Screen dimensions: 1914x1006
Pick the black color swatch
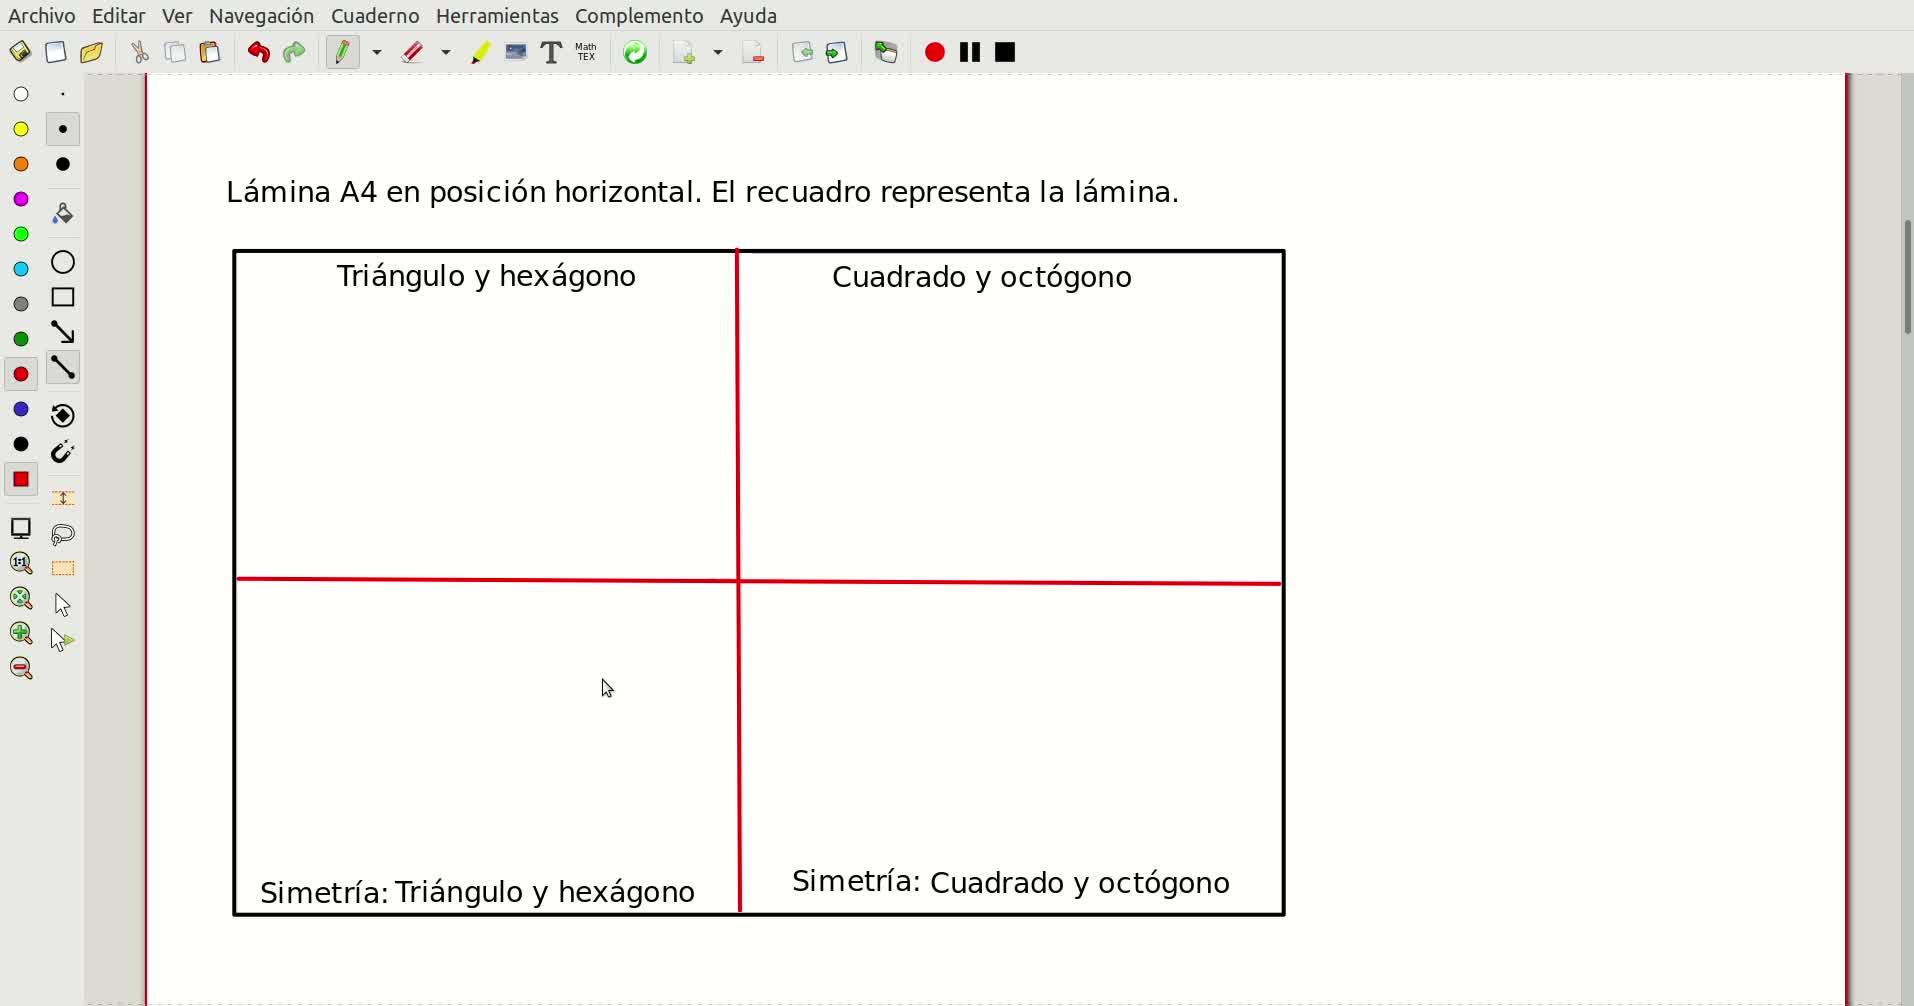pos(21,445)
